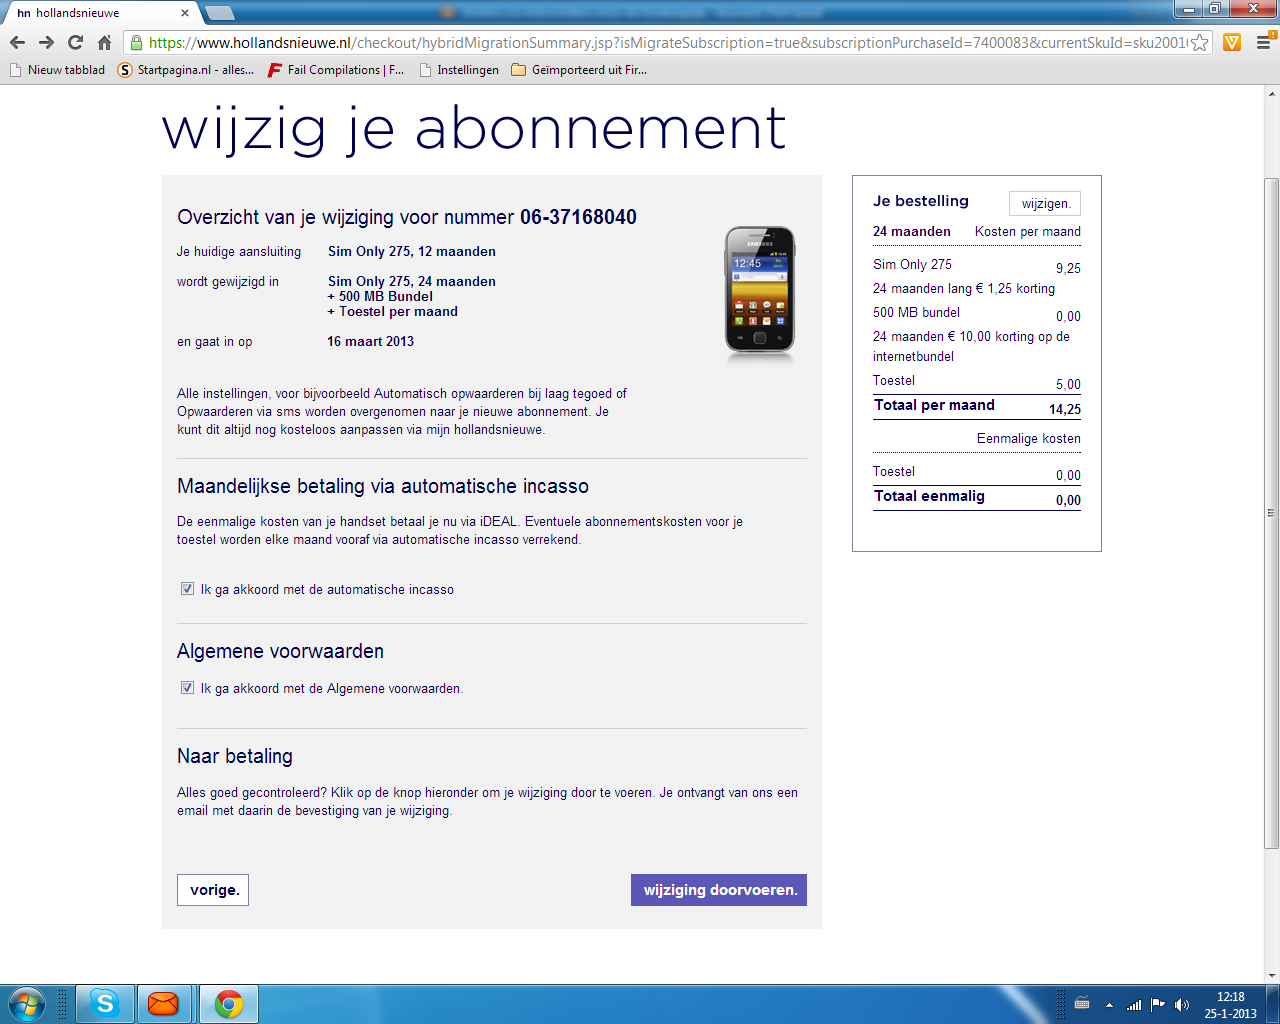Reload the page with the refresh icon
The width and height of the screenshot is (1280, 1024).
[x=75, y=42]
